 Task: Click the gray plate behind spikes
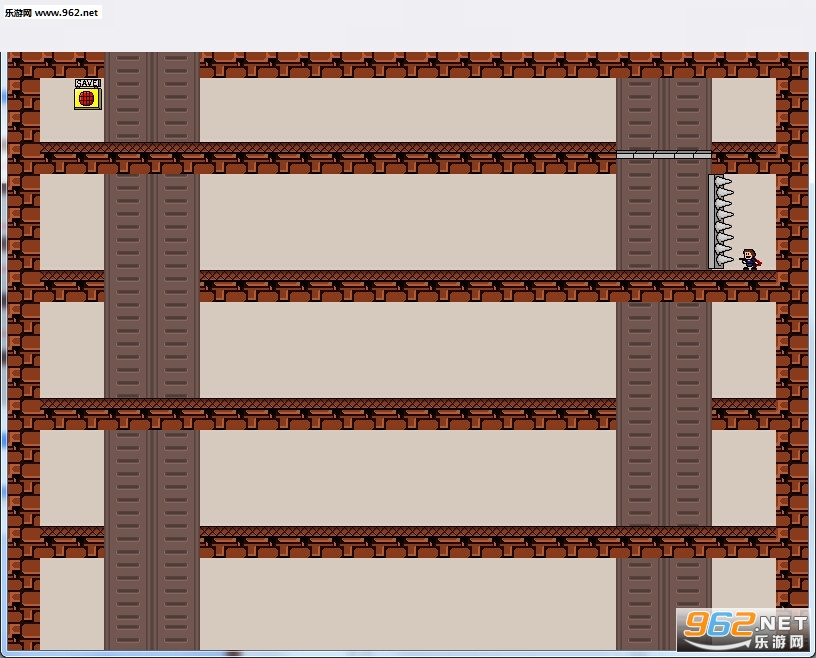coord(711,222)
